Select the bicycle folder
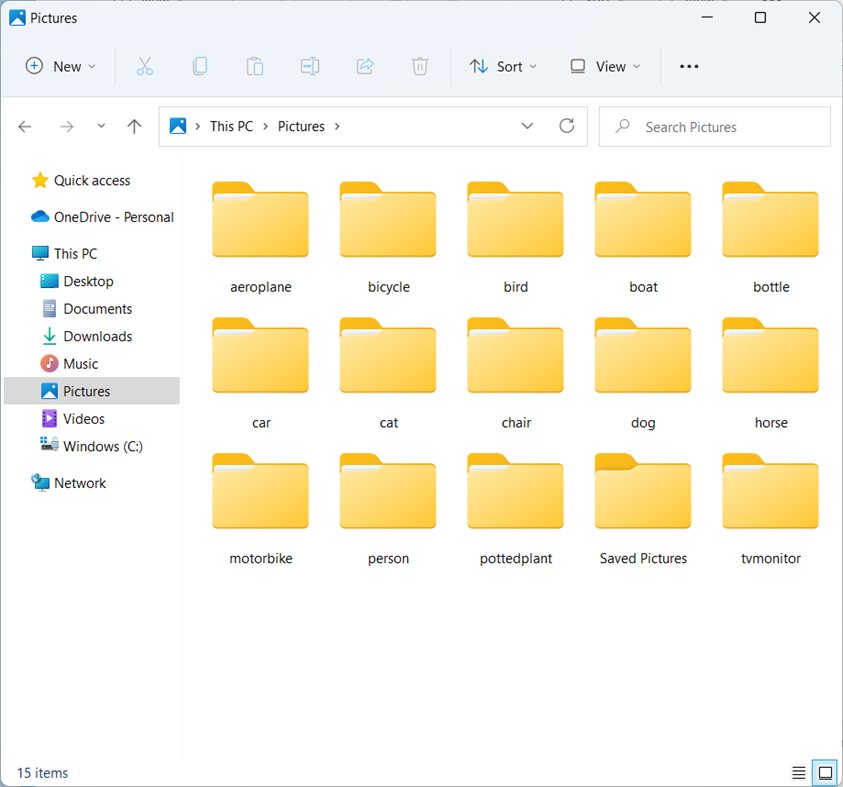843x787 pixels. (x=388, y=238)
